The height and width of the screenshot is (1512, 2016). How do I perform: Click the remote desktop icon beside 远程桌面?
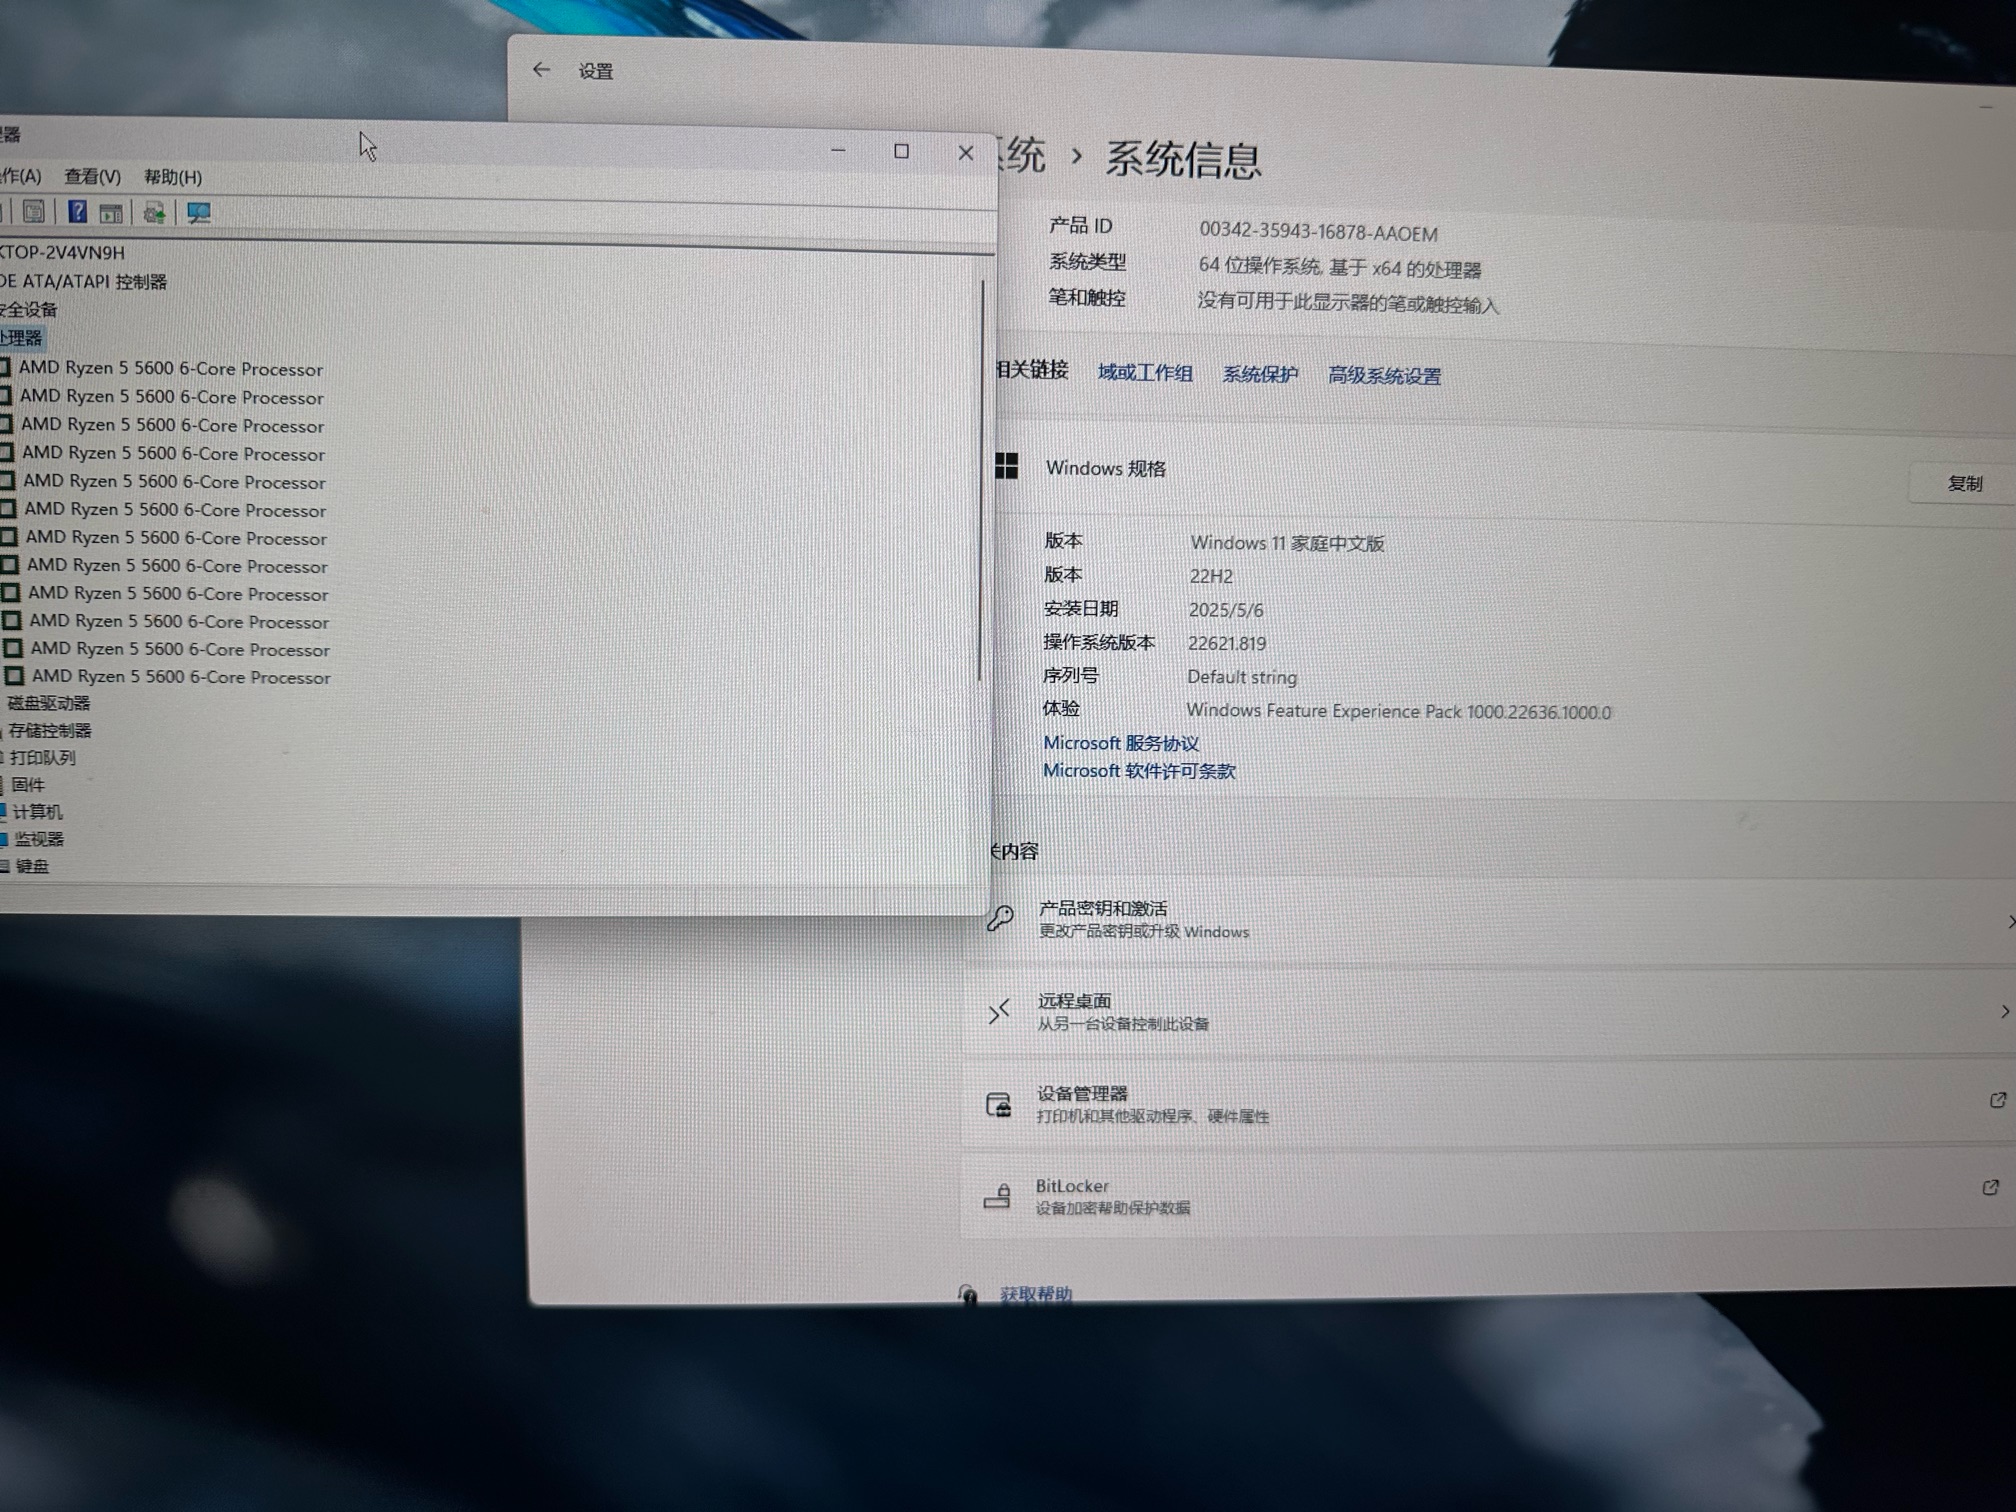[x=999, y=1011]
